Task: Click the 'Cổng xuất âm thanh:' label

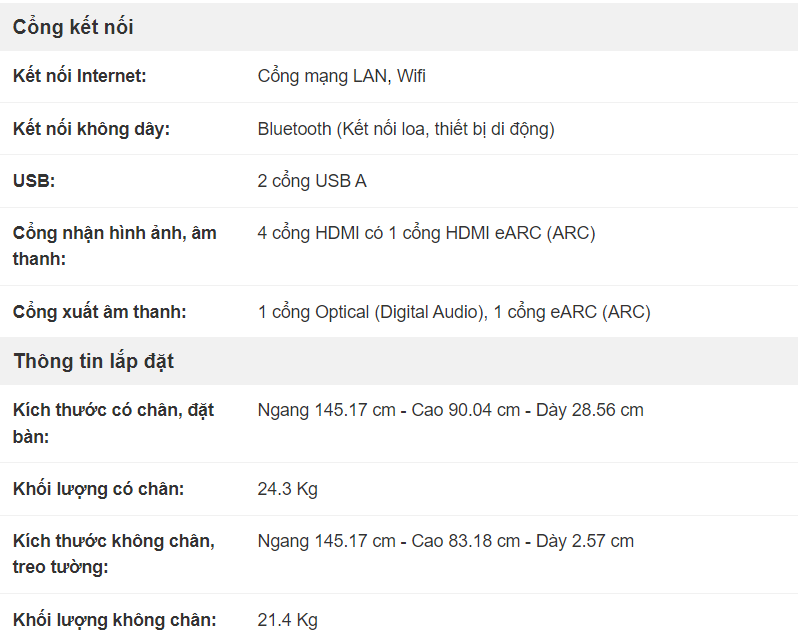Action: 100,312
